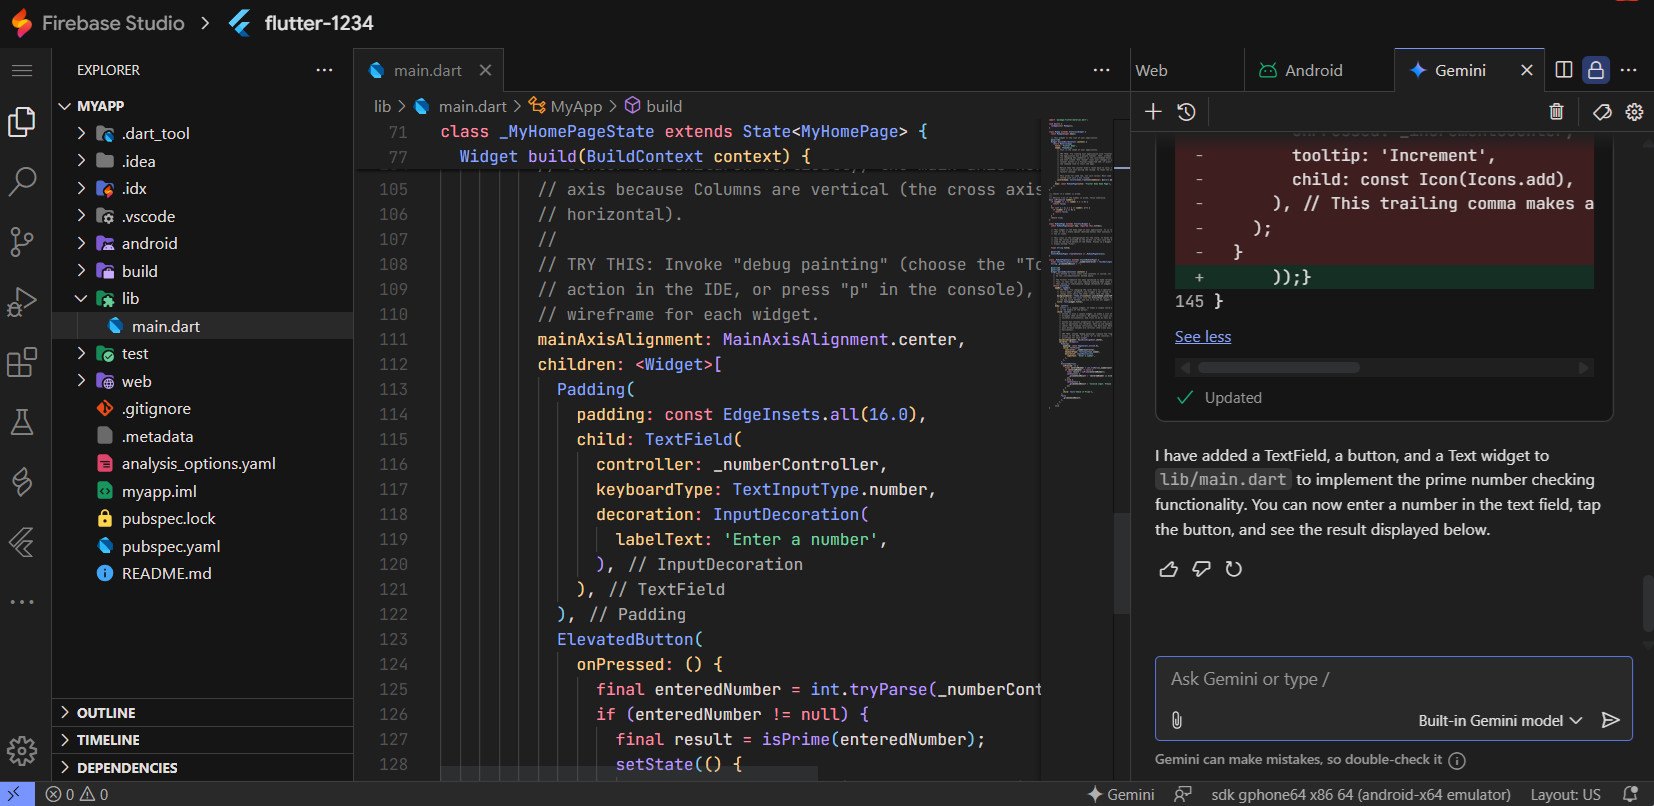
Task: Click the remote connection indicator in status bar
Action: (15, 794)
